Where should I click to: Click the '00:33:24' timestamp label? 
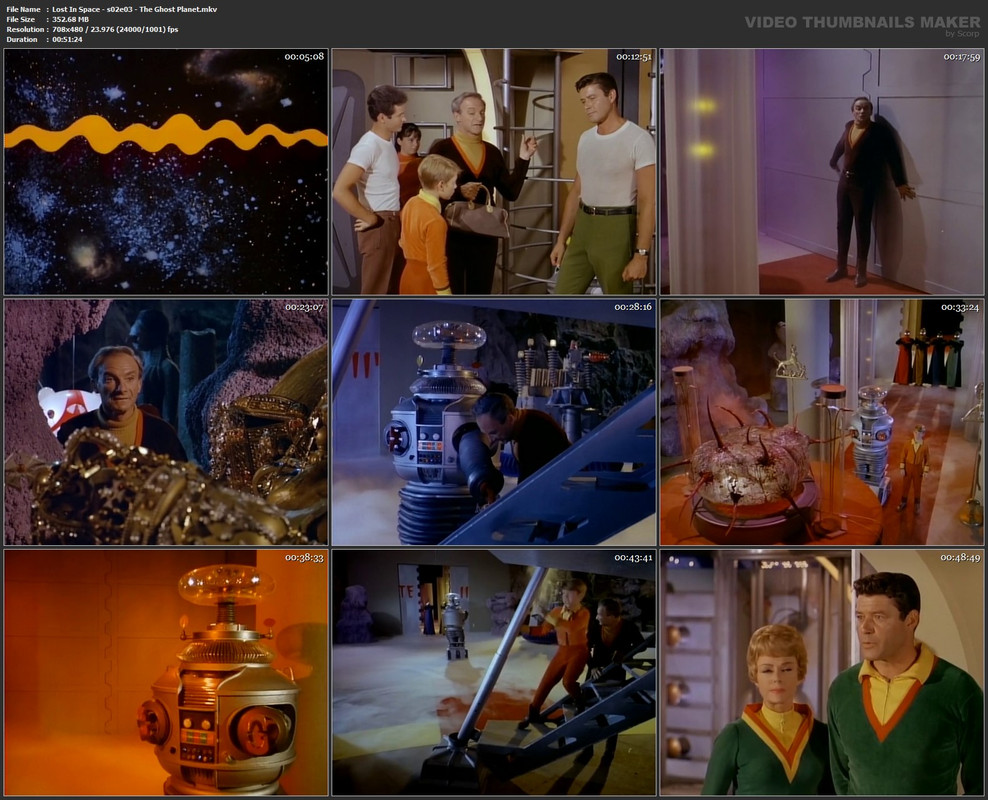click(x=961, y=307)
